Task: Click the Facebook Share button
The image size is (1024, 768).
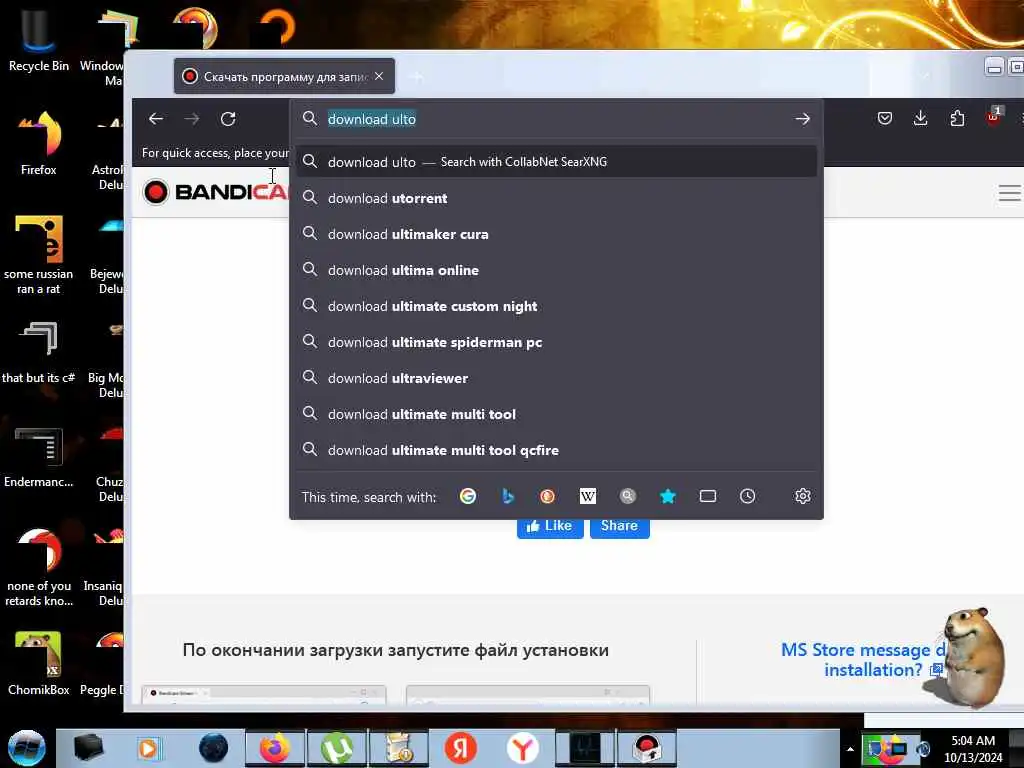Action: tap(619, 526)
